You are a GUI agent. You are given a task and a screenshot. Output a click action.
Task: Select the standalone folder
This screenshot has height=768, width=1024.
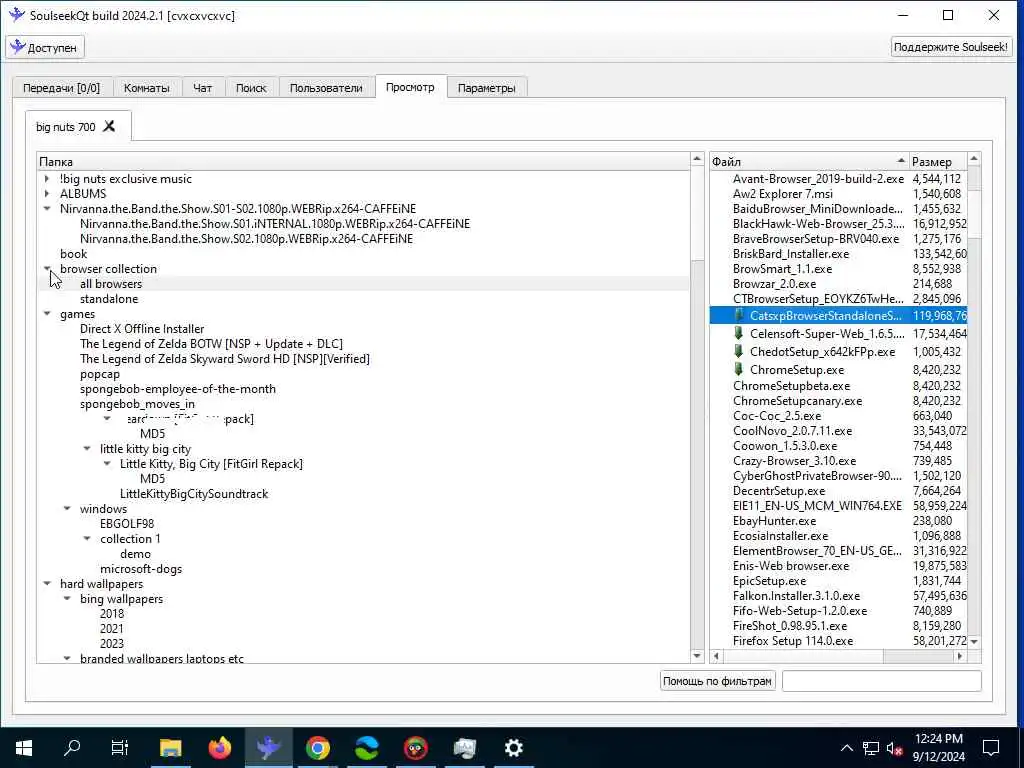(x=109, y=299)
